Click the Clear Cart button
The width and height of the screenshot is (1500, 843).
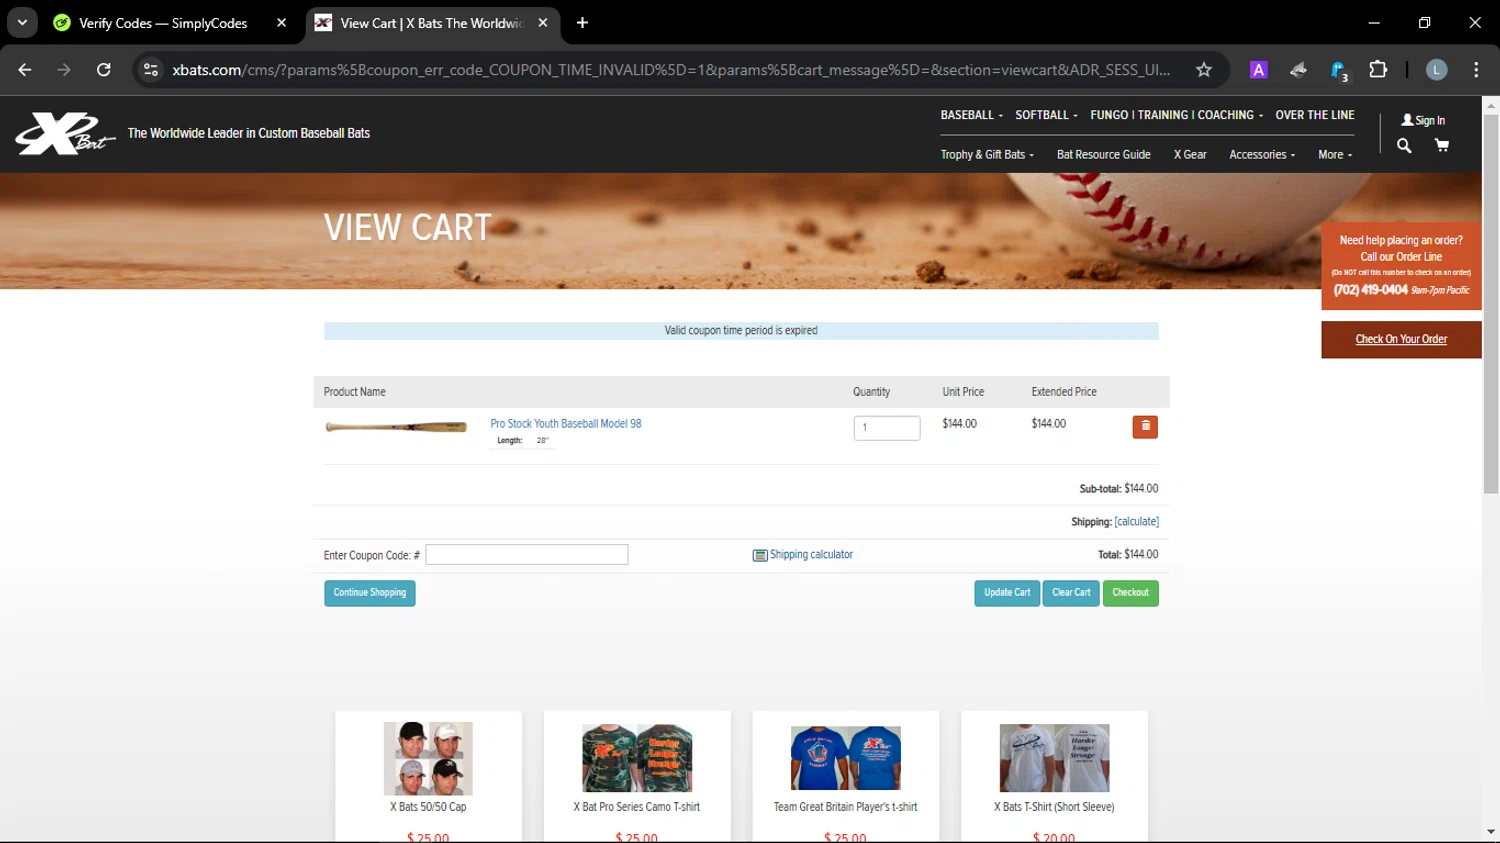click(1071, 593)
